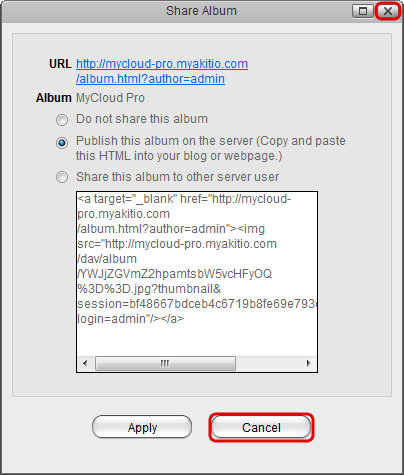Image resolution: width=404 pixels, height=475 pixels.
Task: Open the mycloud-pro.myakitio.com URL link
Action: pyautogui.click(x=162, y=64)
